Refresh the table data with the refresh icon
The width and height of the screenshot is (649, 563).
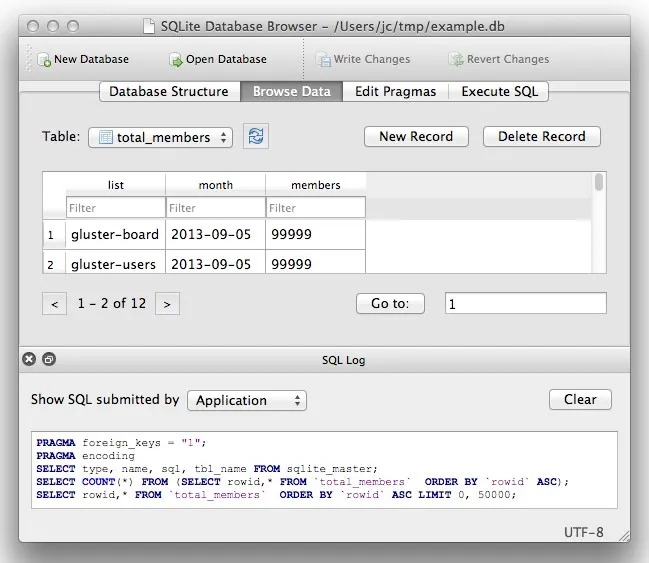tap(256, 137)
